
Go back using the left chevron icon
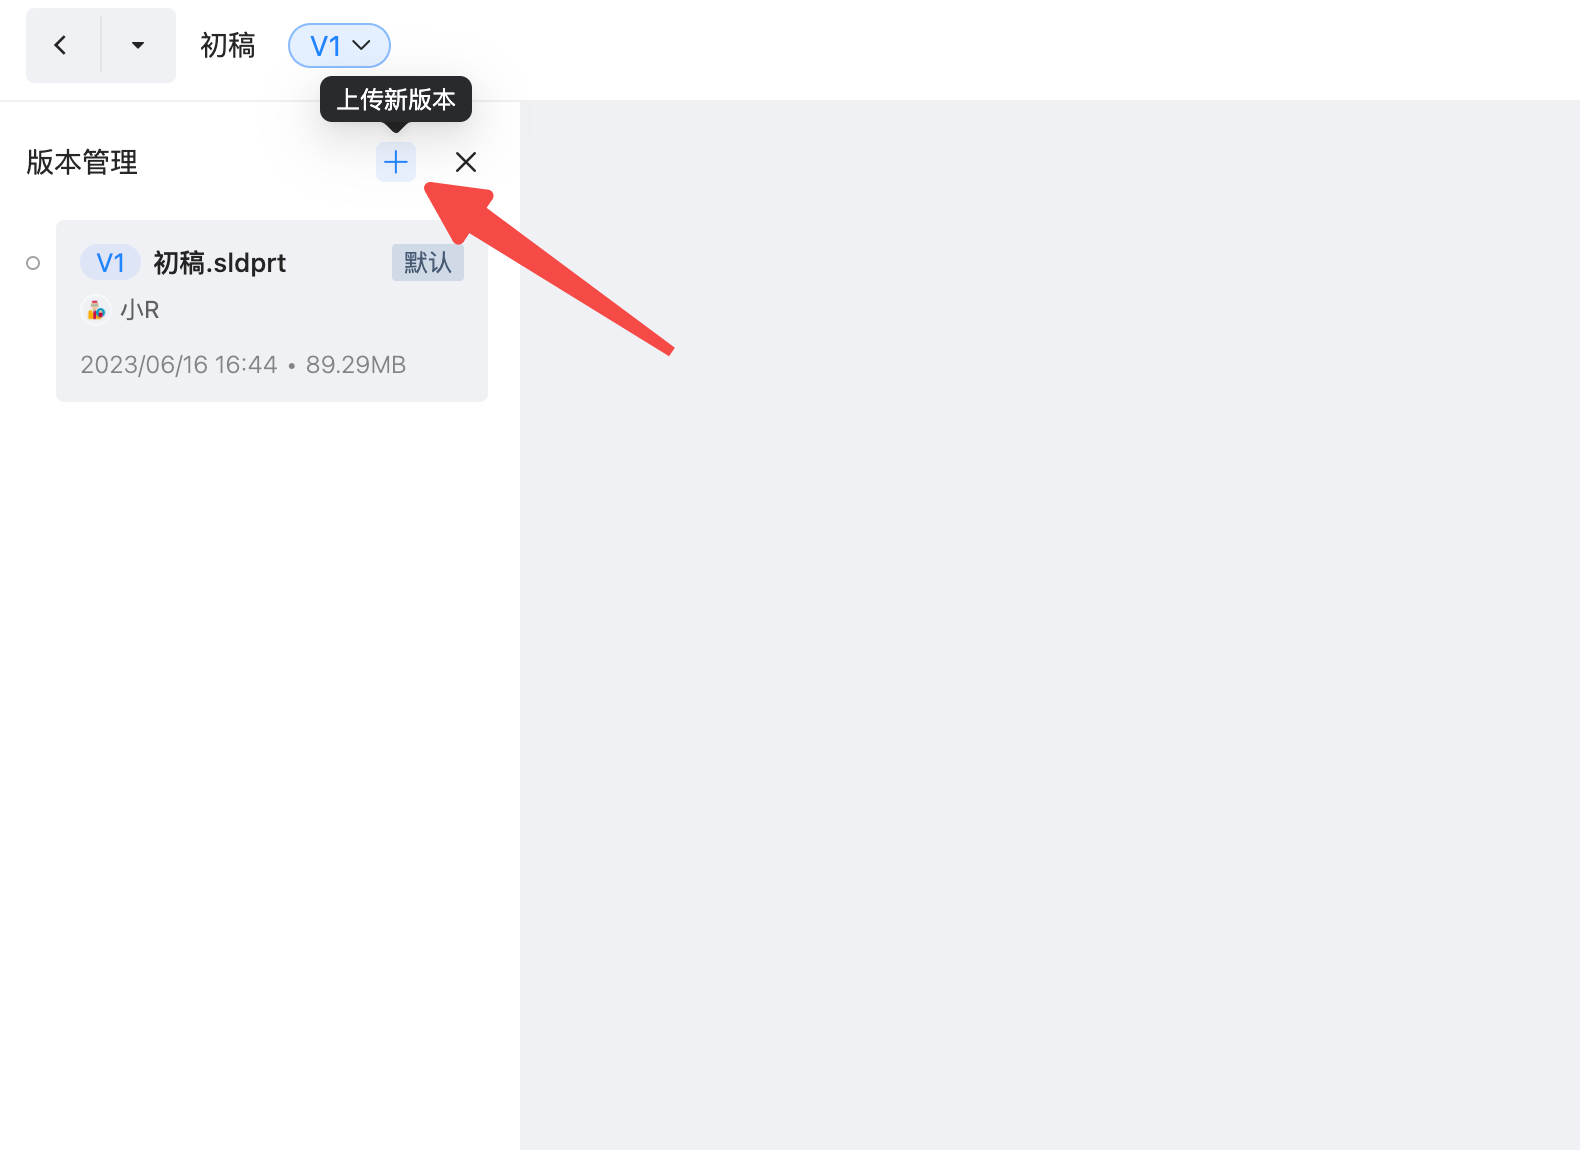[62, 45]
